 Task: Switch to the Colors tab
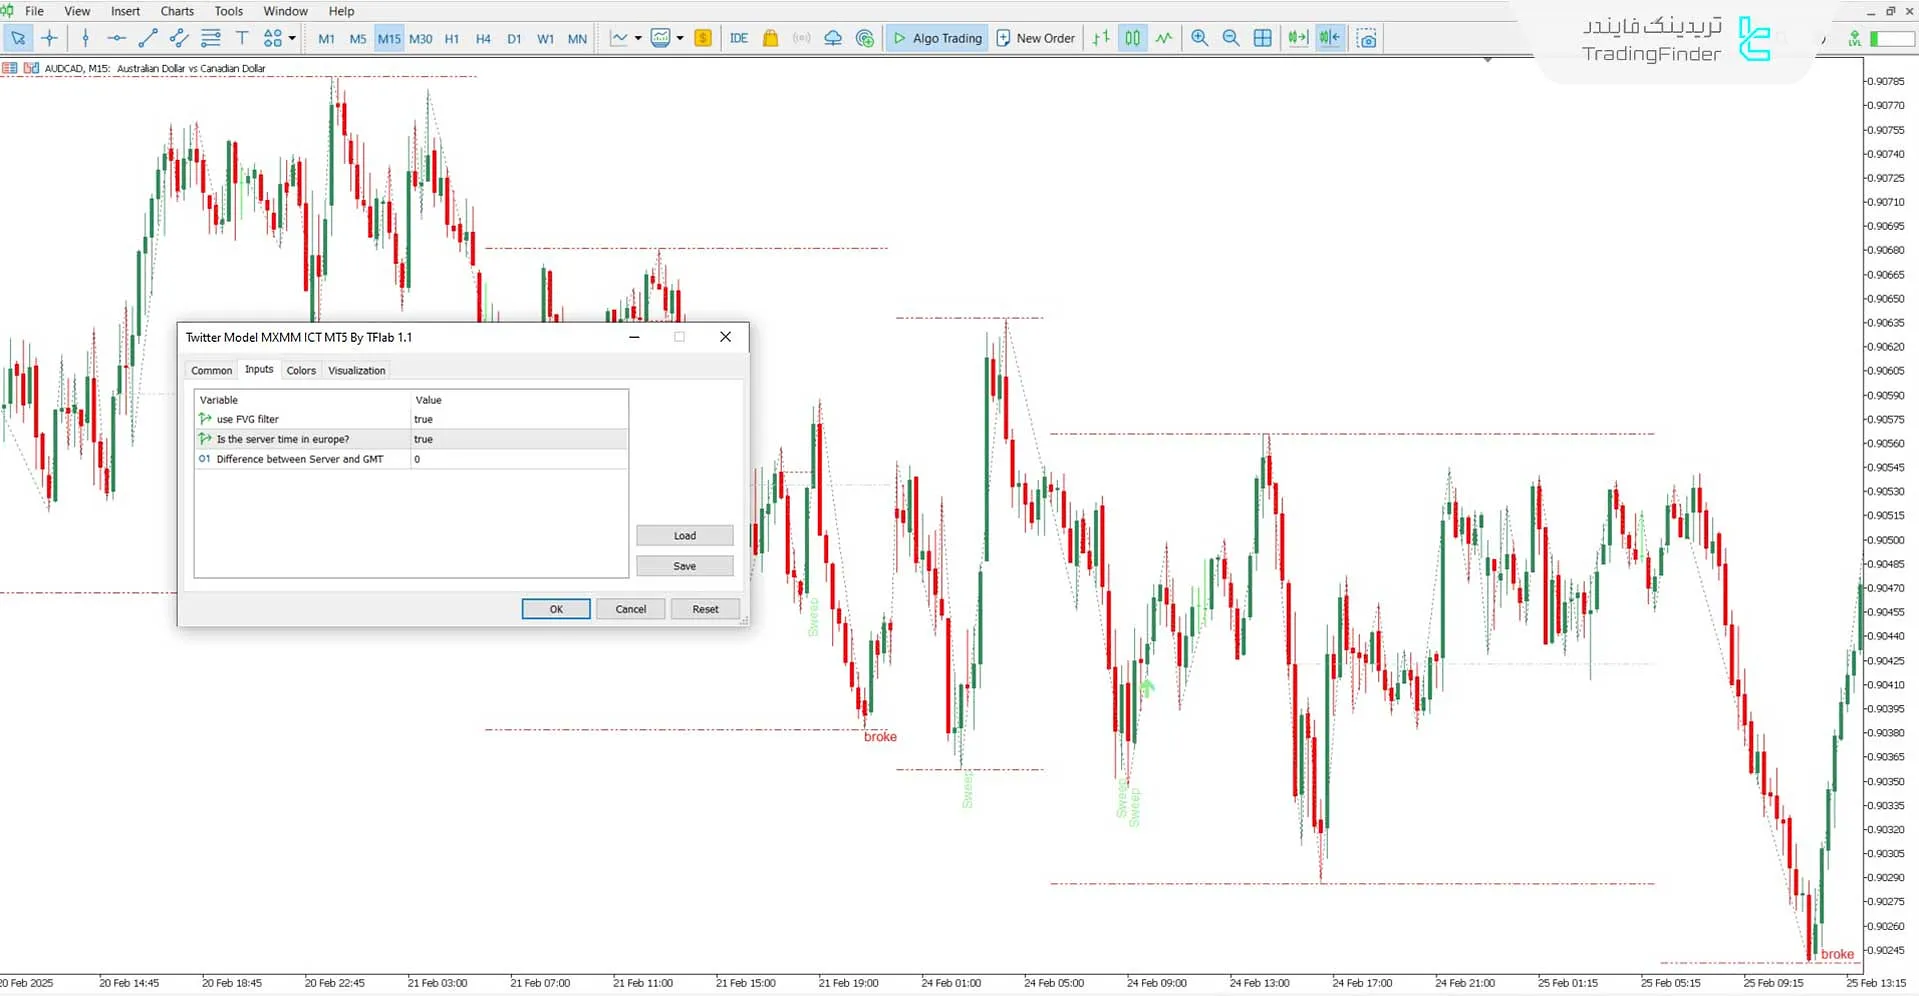click(301, 370)
